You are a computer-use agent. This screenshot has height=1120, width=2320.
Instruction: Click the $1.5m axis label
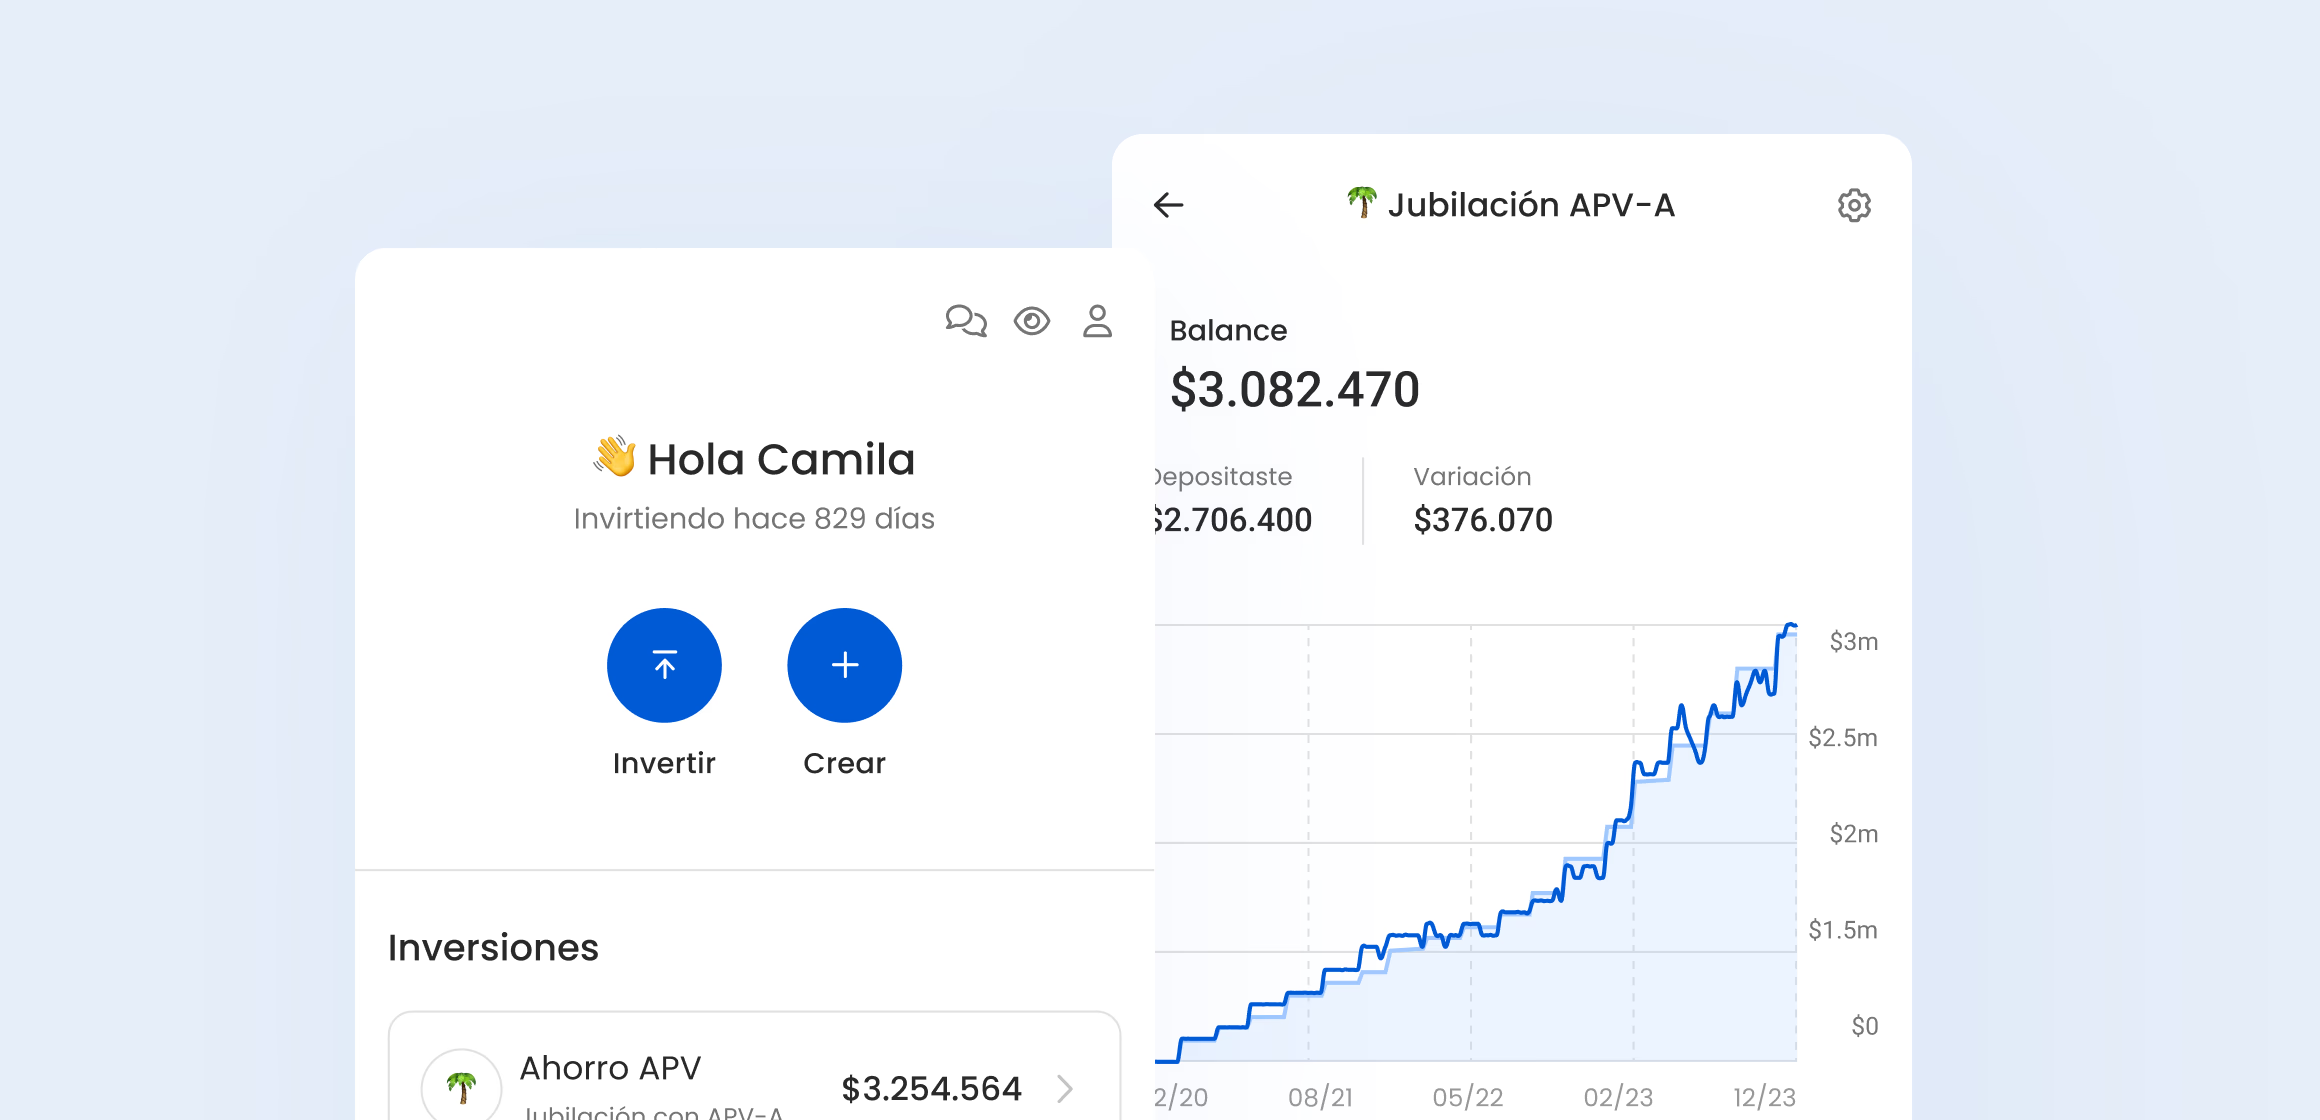pyautogui.click(x=1843, y=929)
